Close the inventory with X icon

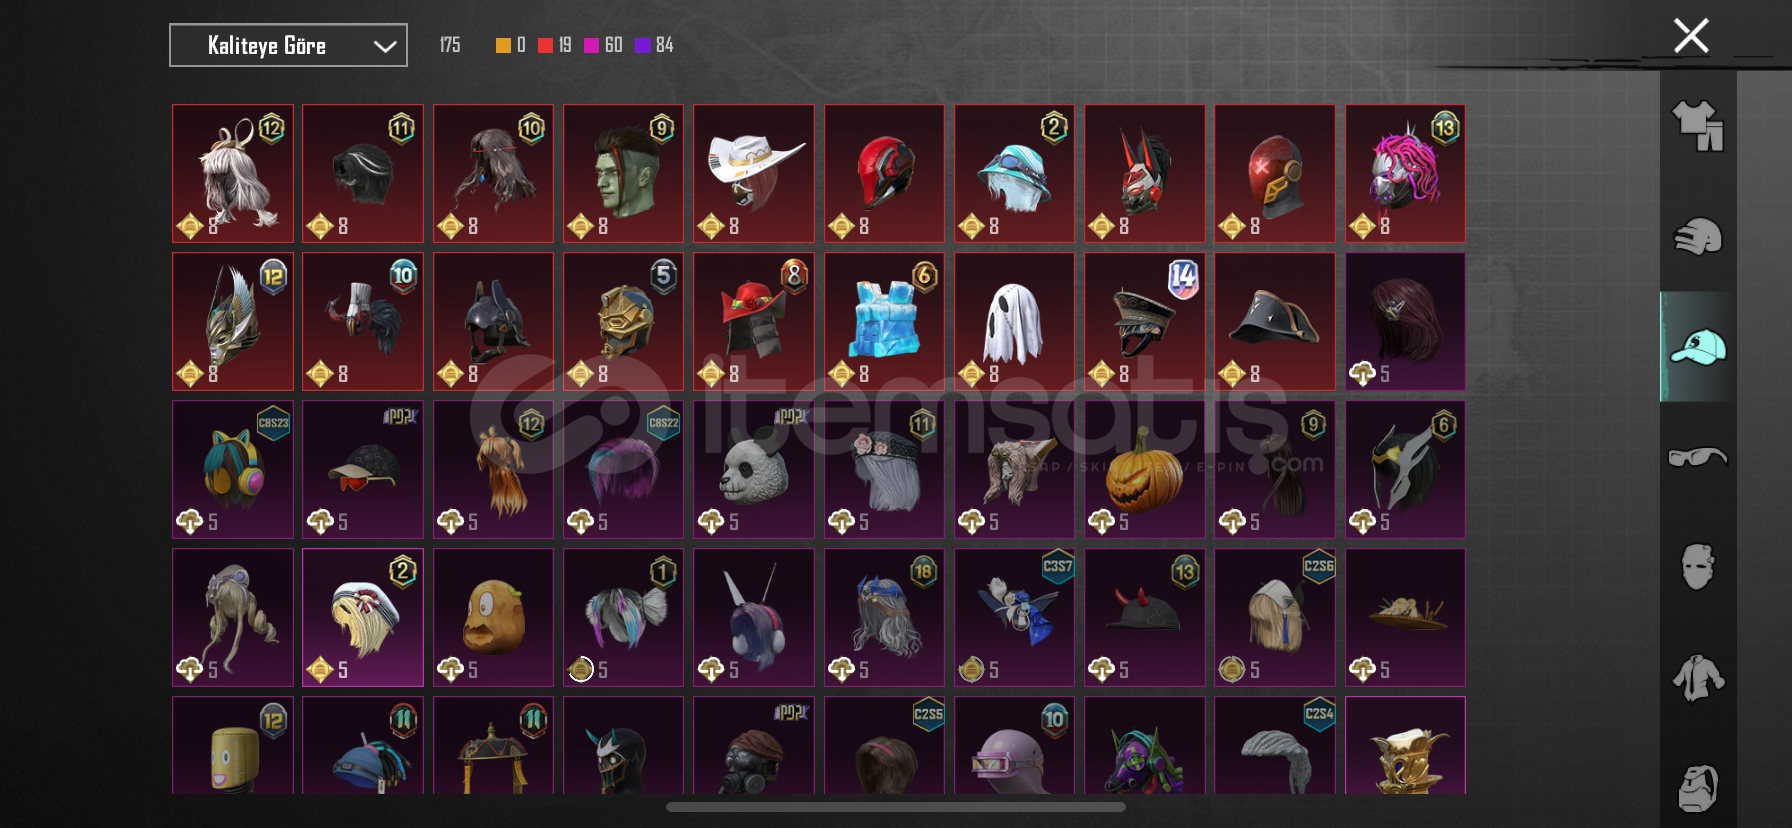(x=1691, y=36)
